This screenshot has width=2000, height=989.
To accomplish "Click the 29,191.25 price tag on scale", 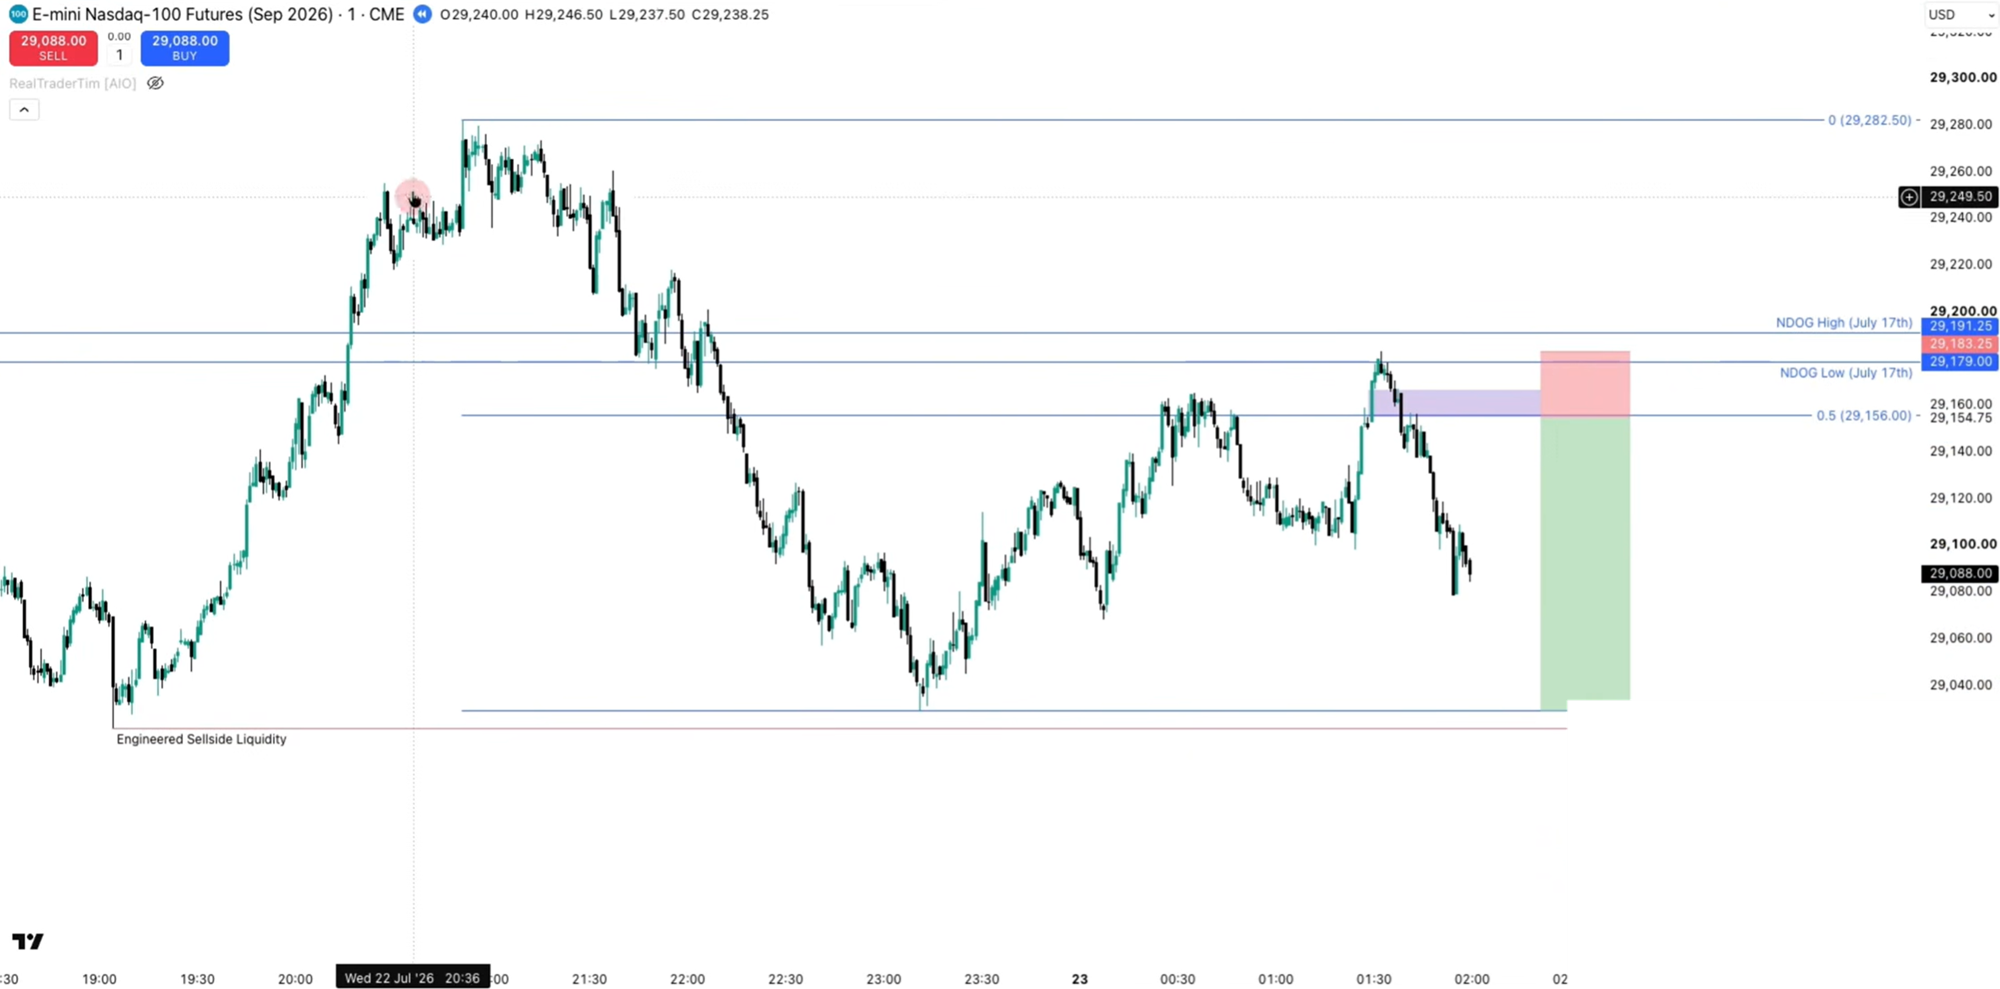I will [x=1960, y=326].
